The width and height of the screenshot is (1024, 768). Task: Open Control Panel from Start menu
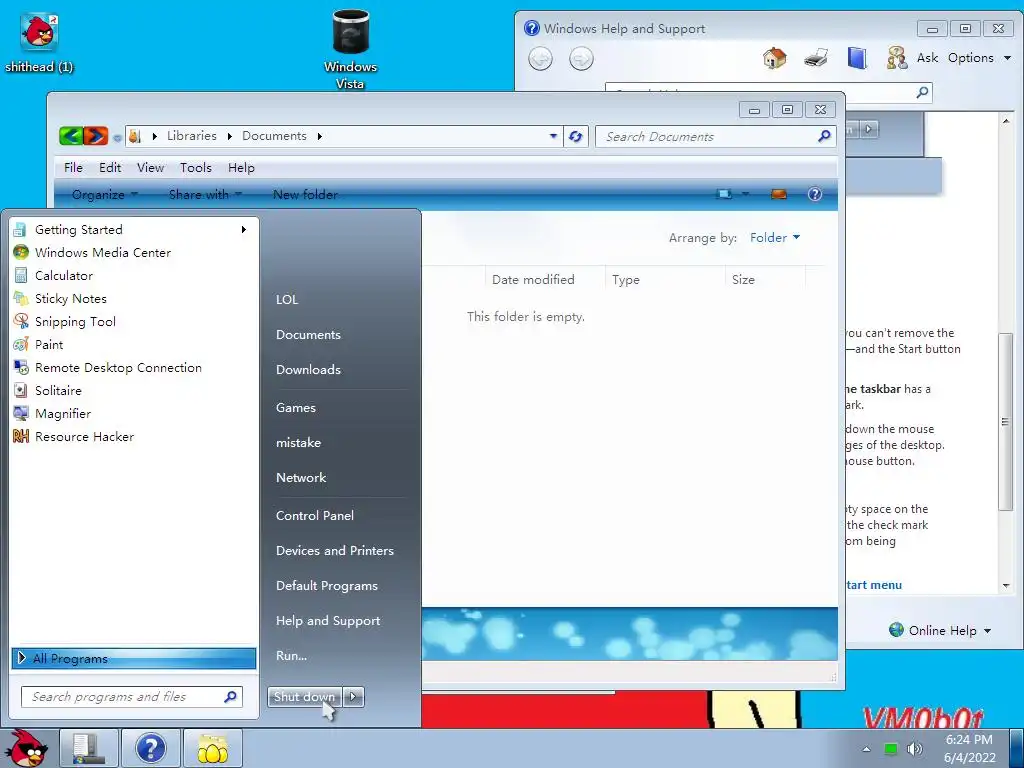coord(315,515)
